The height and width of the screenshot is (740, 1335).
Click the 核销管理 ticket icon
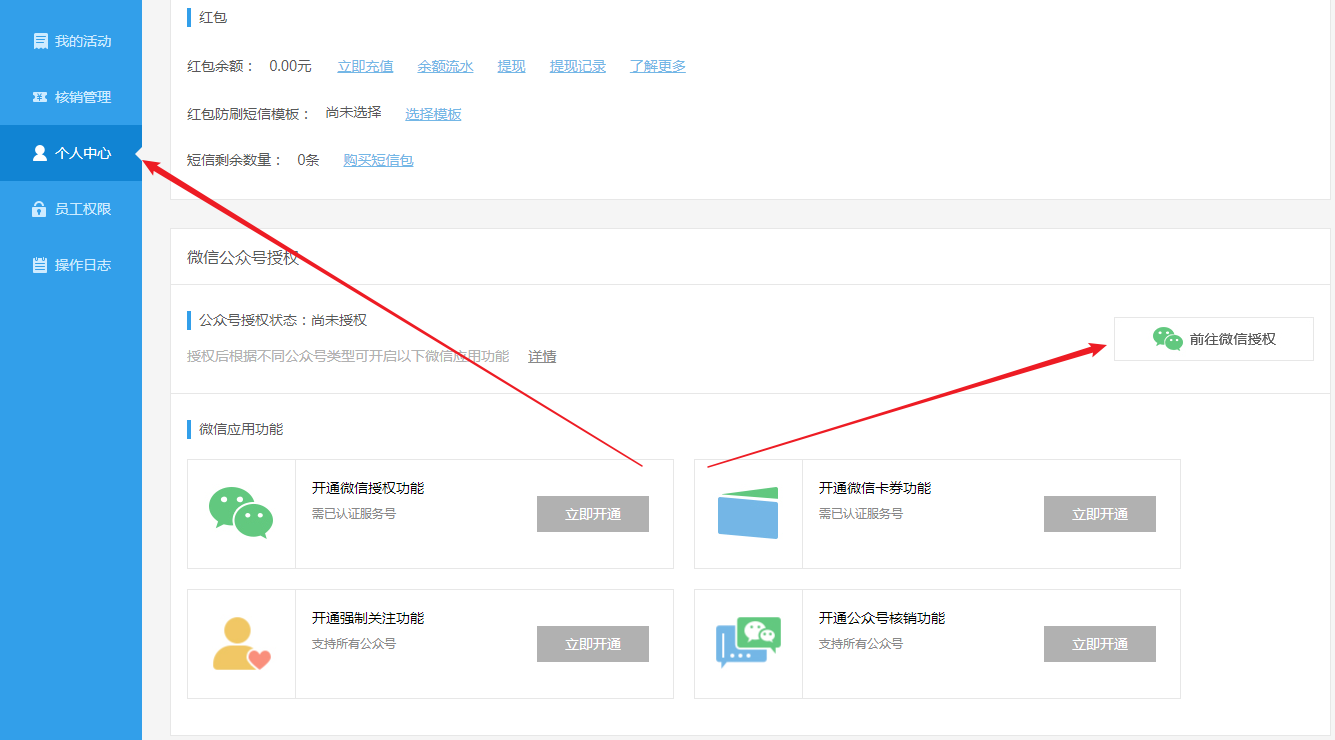[40, 97]
